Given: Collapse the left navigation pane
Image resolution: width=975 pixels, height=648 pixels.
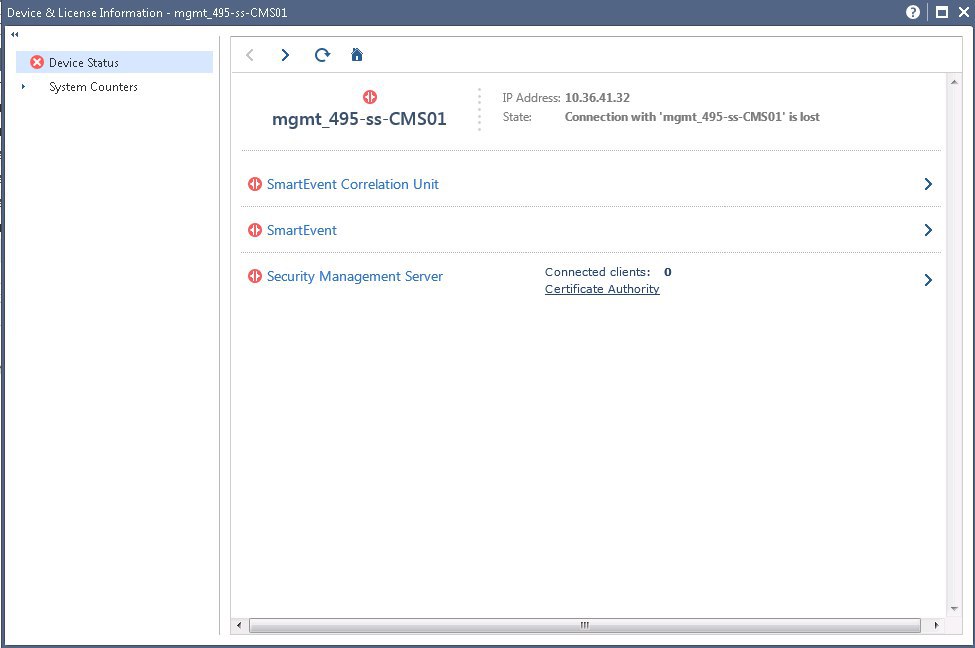Looking at the screenshot, I should tap(14, 34).
